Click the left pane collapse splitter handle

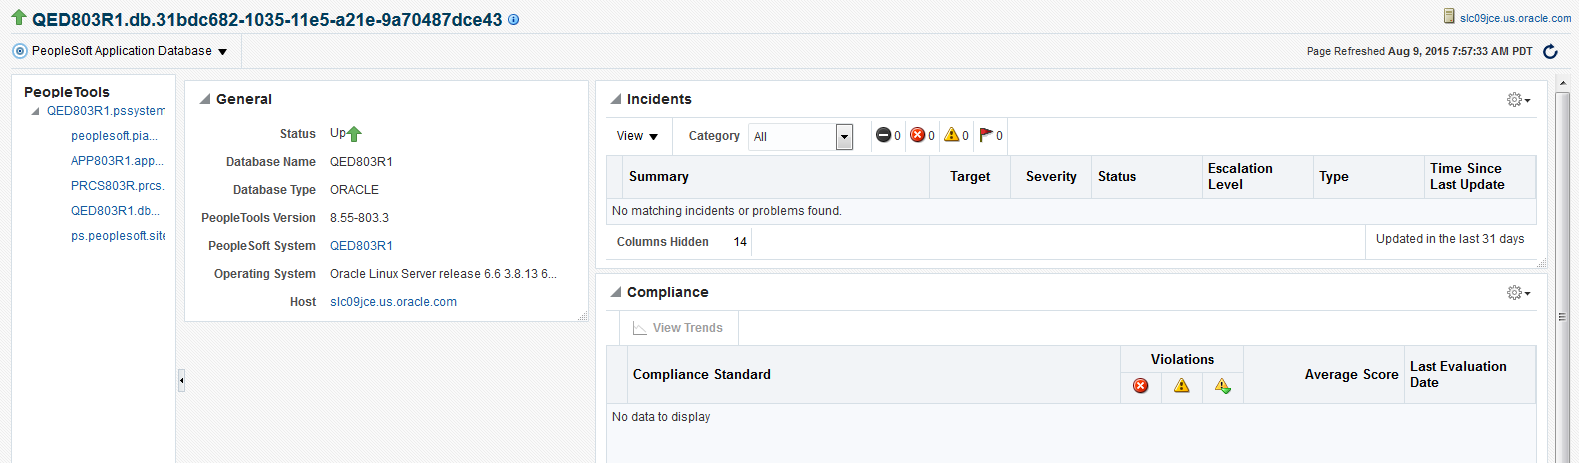pyautogui.click(x=181, y=380)
